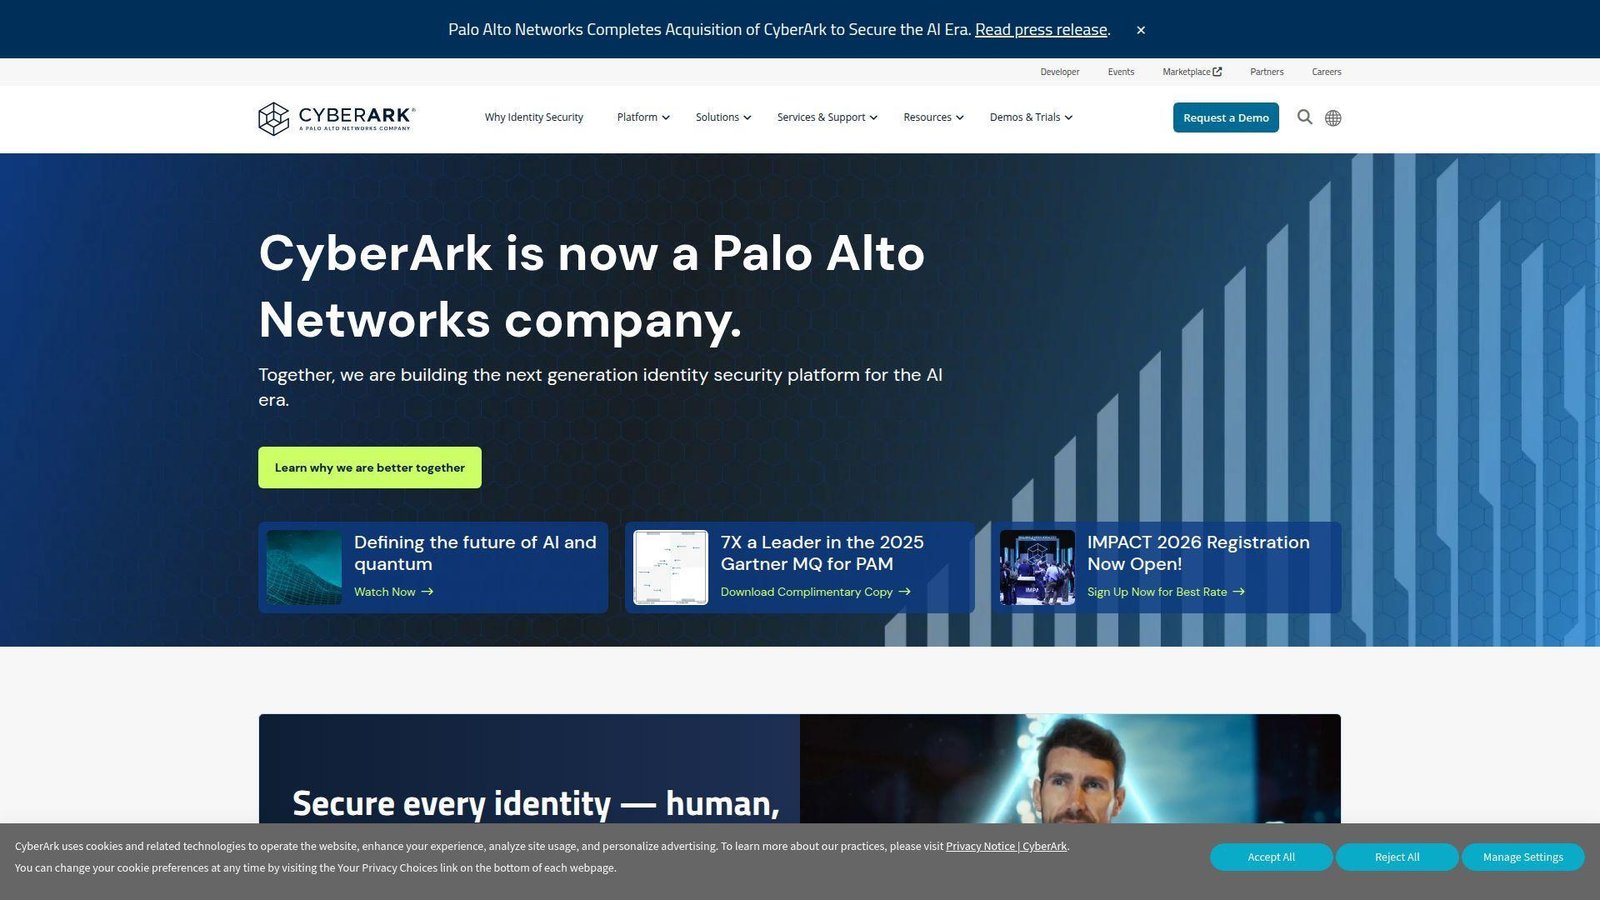Click the Gartner MQ report thumbnail

tap(670, 567)
